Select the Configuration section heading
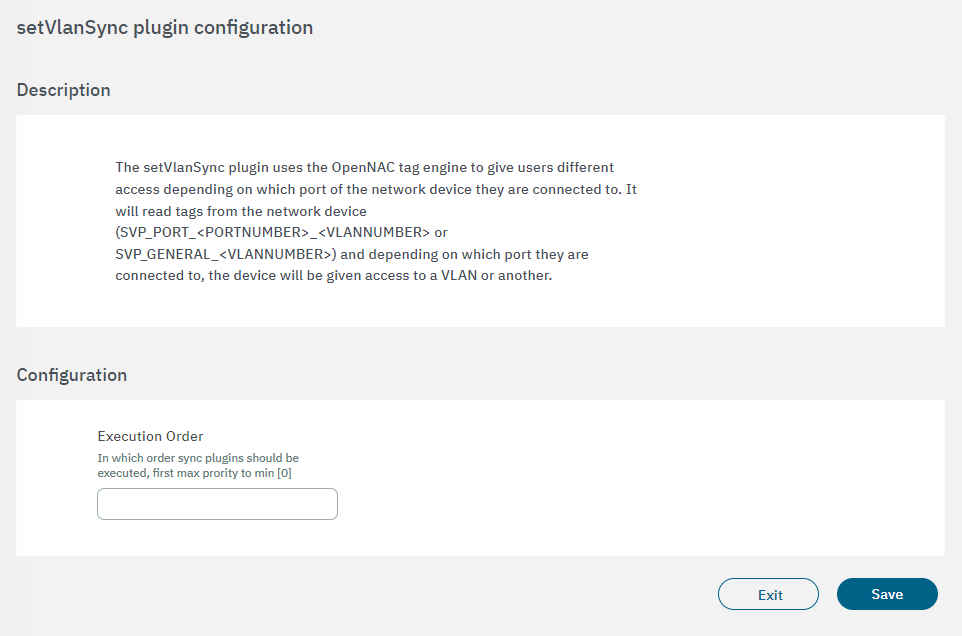 pyautogui.click(x=71, y=375)
